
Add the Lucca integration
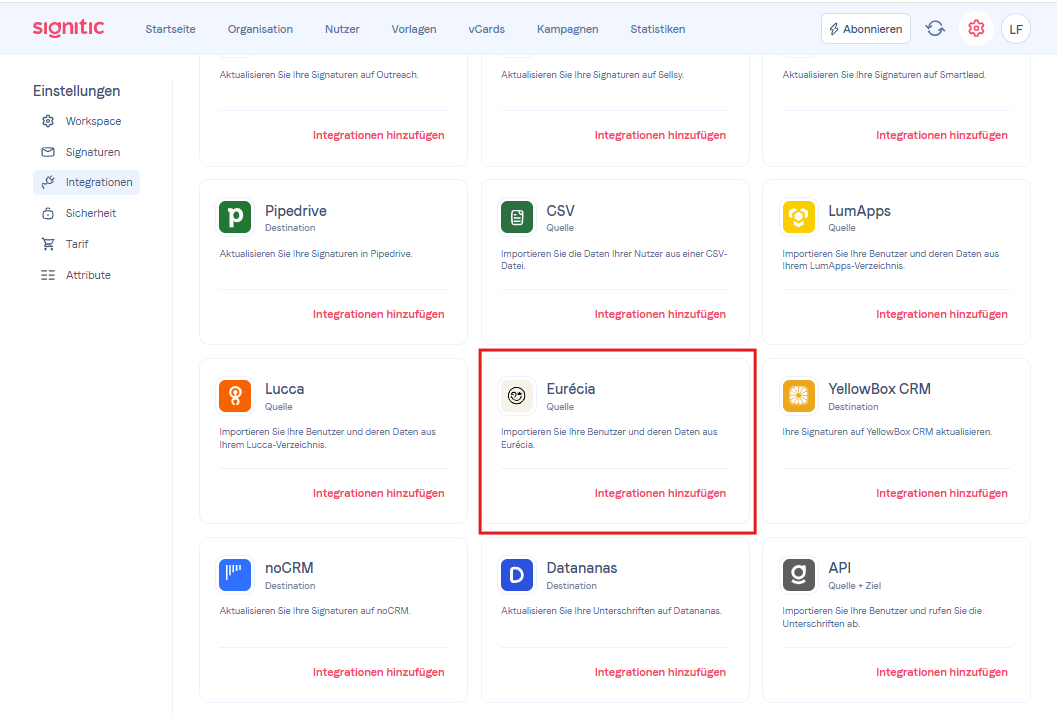(x=378, y=493)
